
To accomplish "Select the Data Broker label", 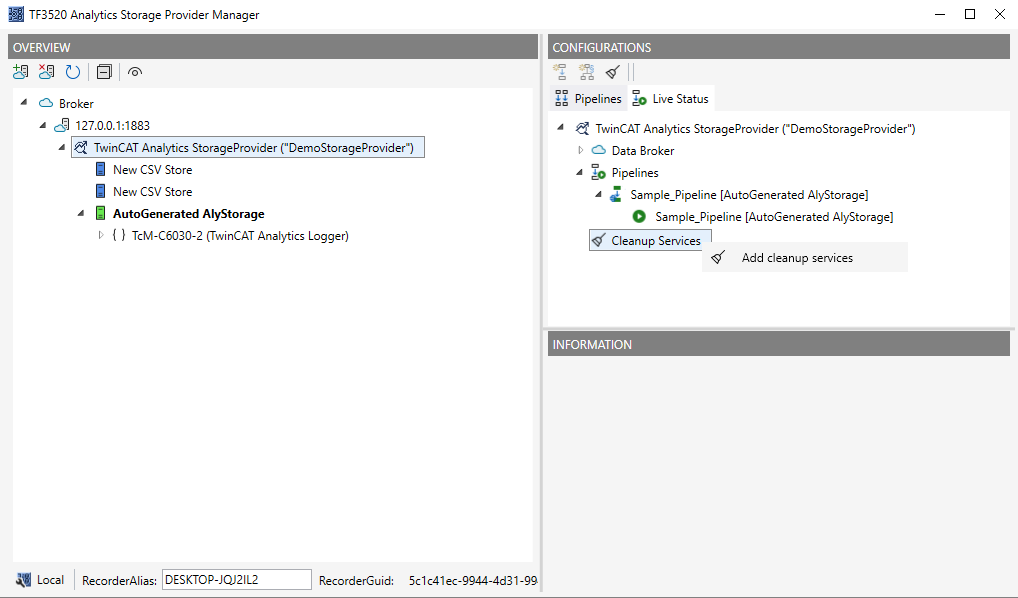I will tap(643, 151).
